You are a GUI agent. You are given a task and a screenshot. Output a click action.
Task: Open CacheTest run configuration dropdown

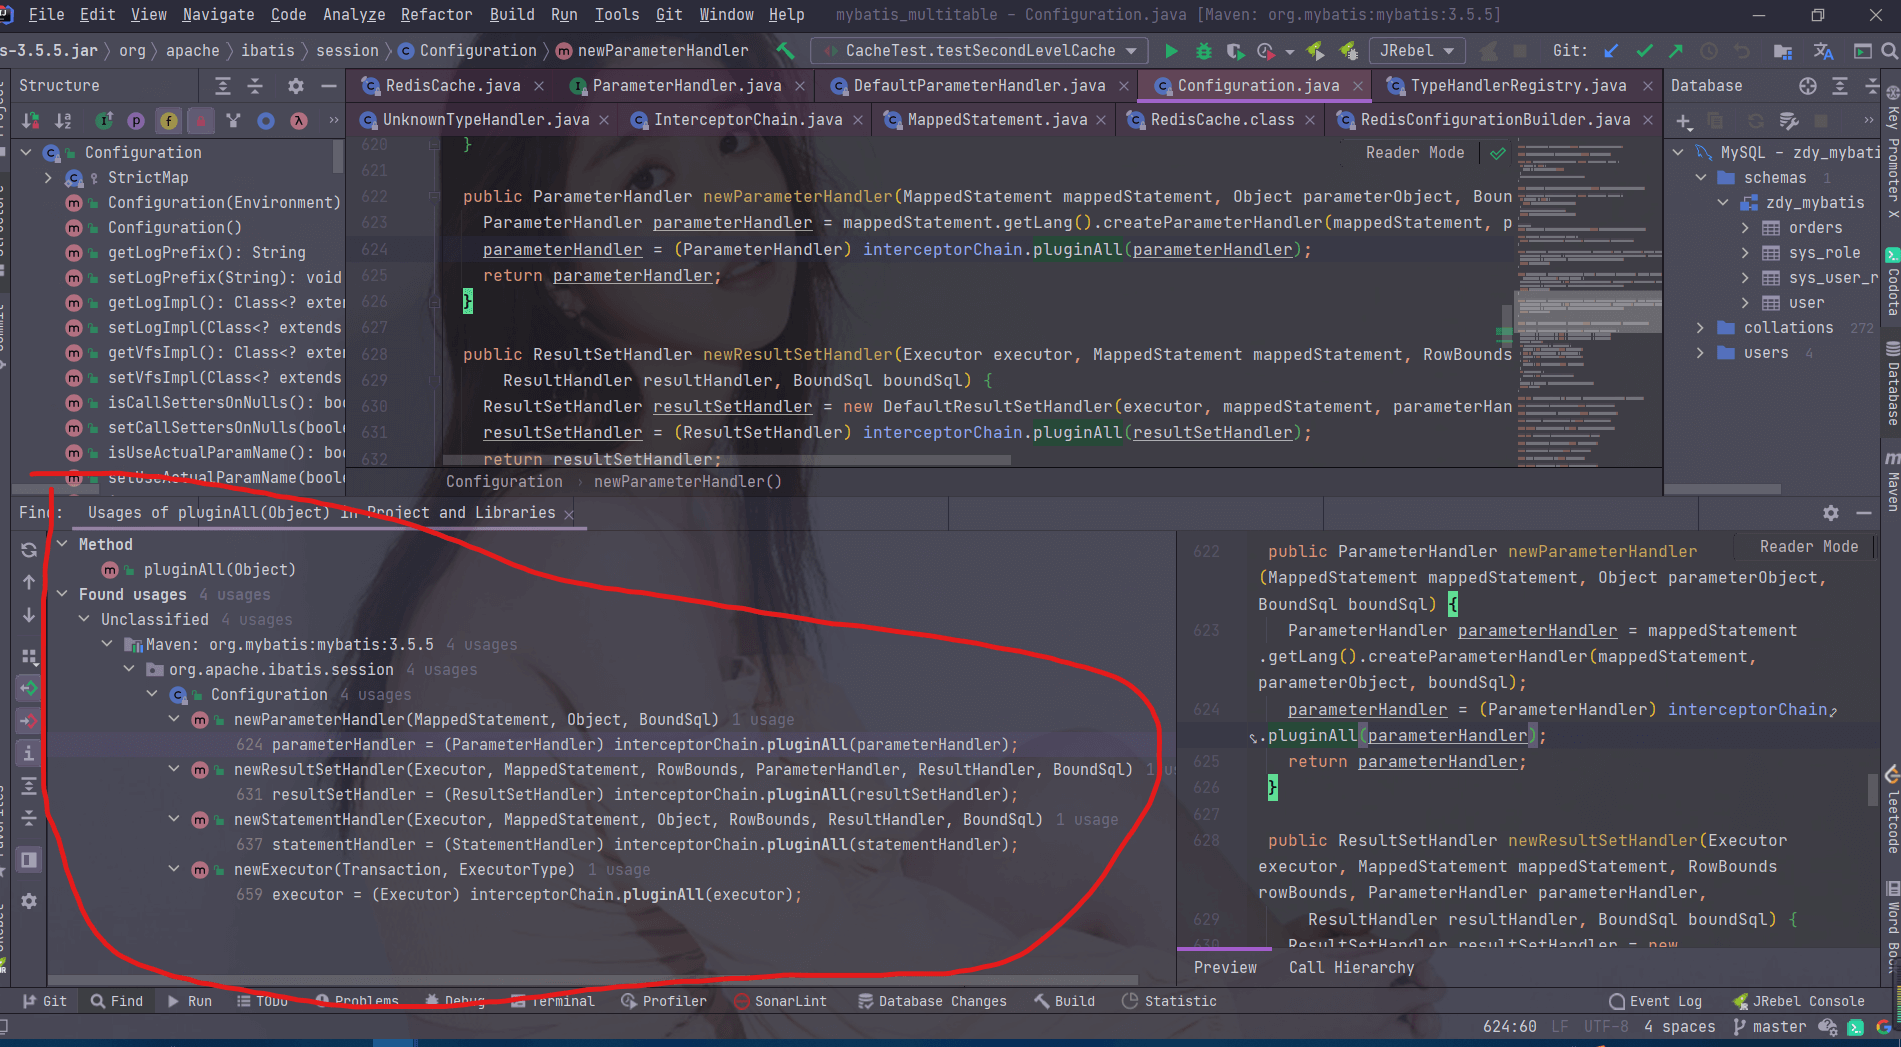coord(980,51)
